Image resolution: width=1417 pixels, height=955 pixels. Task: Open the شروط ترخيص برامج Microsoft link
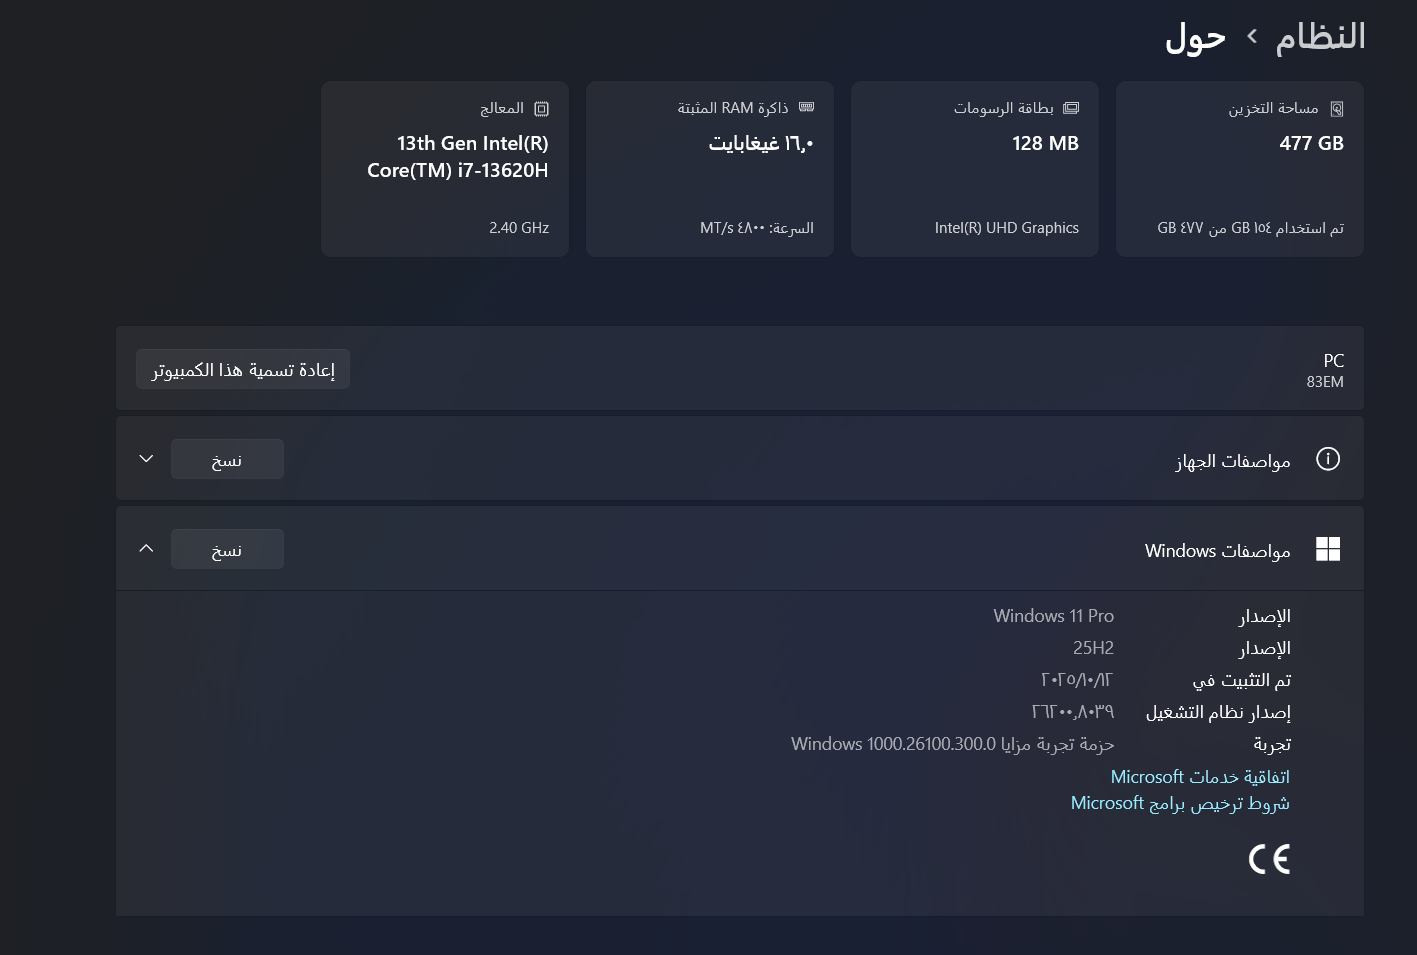coord(1180,804)
